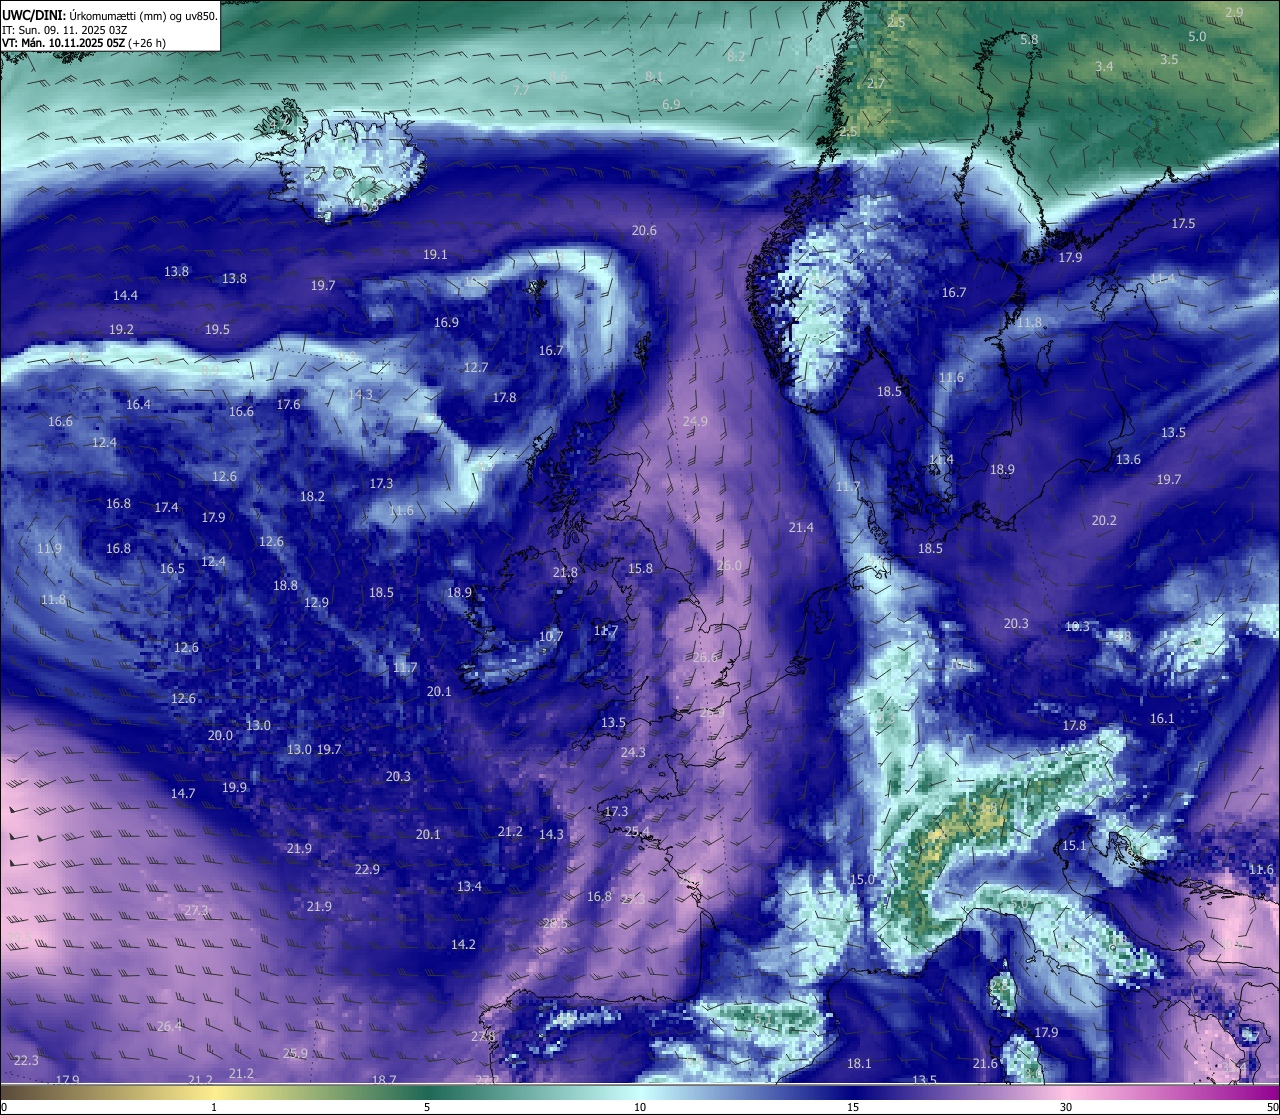The image size is (1280, 1115).
Task: Click the 15.1 value near the Adriatic
Action: [1073, 845]
